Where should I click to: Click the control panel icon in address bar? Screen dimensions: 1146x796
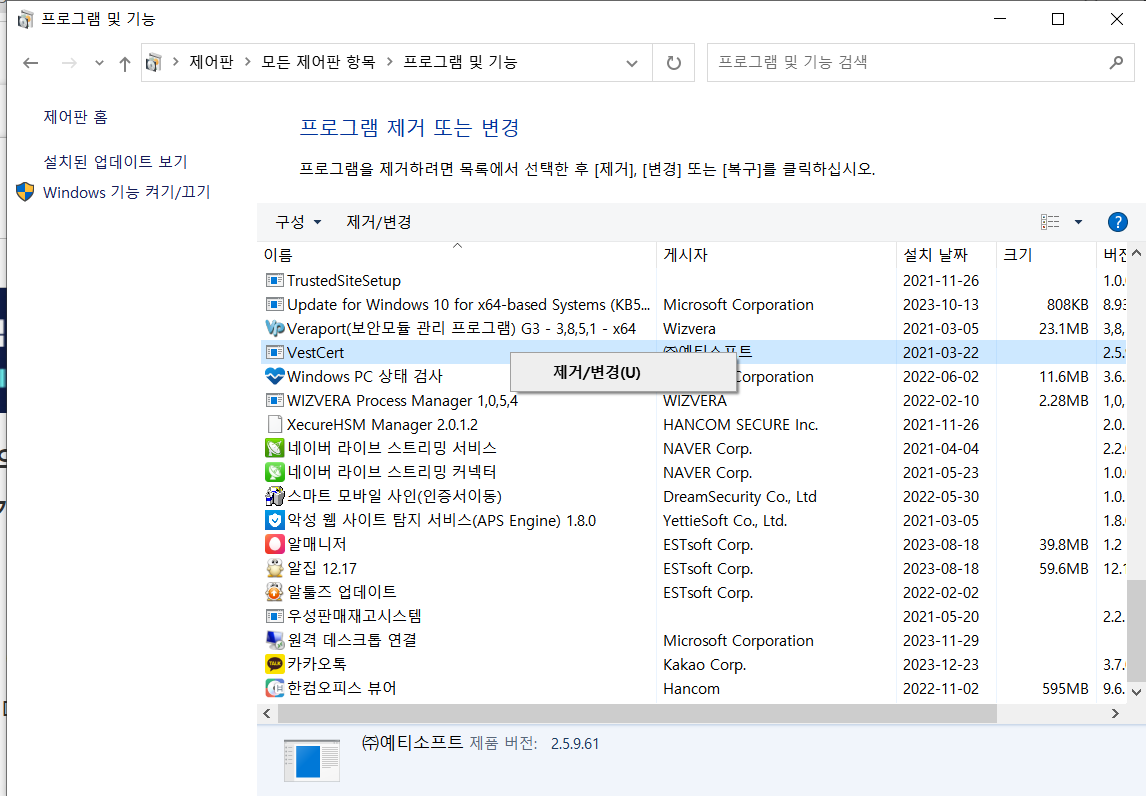[153, 63]
